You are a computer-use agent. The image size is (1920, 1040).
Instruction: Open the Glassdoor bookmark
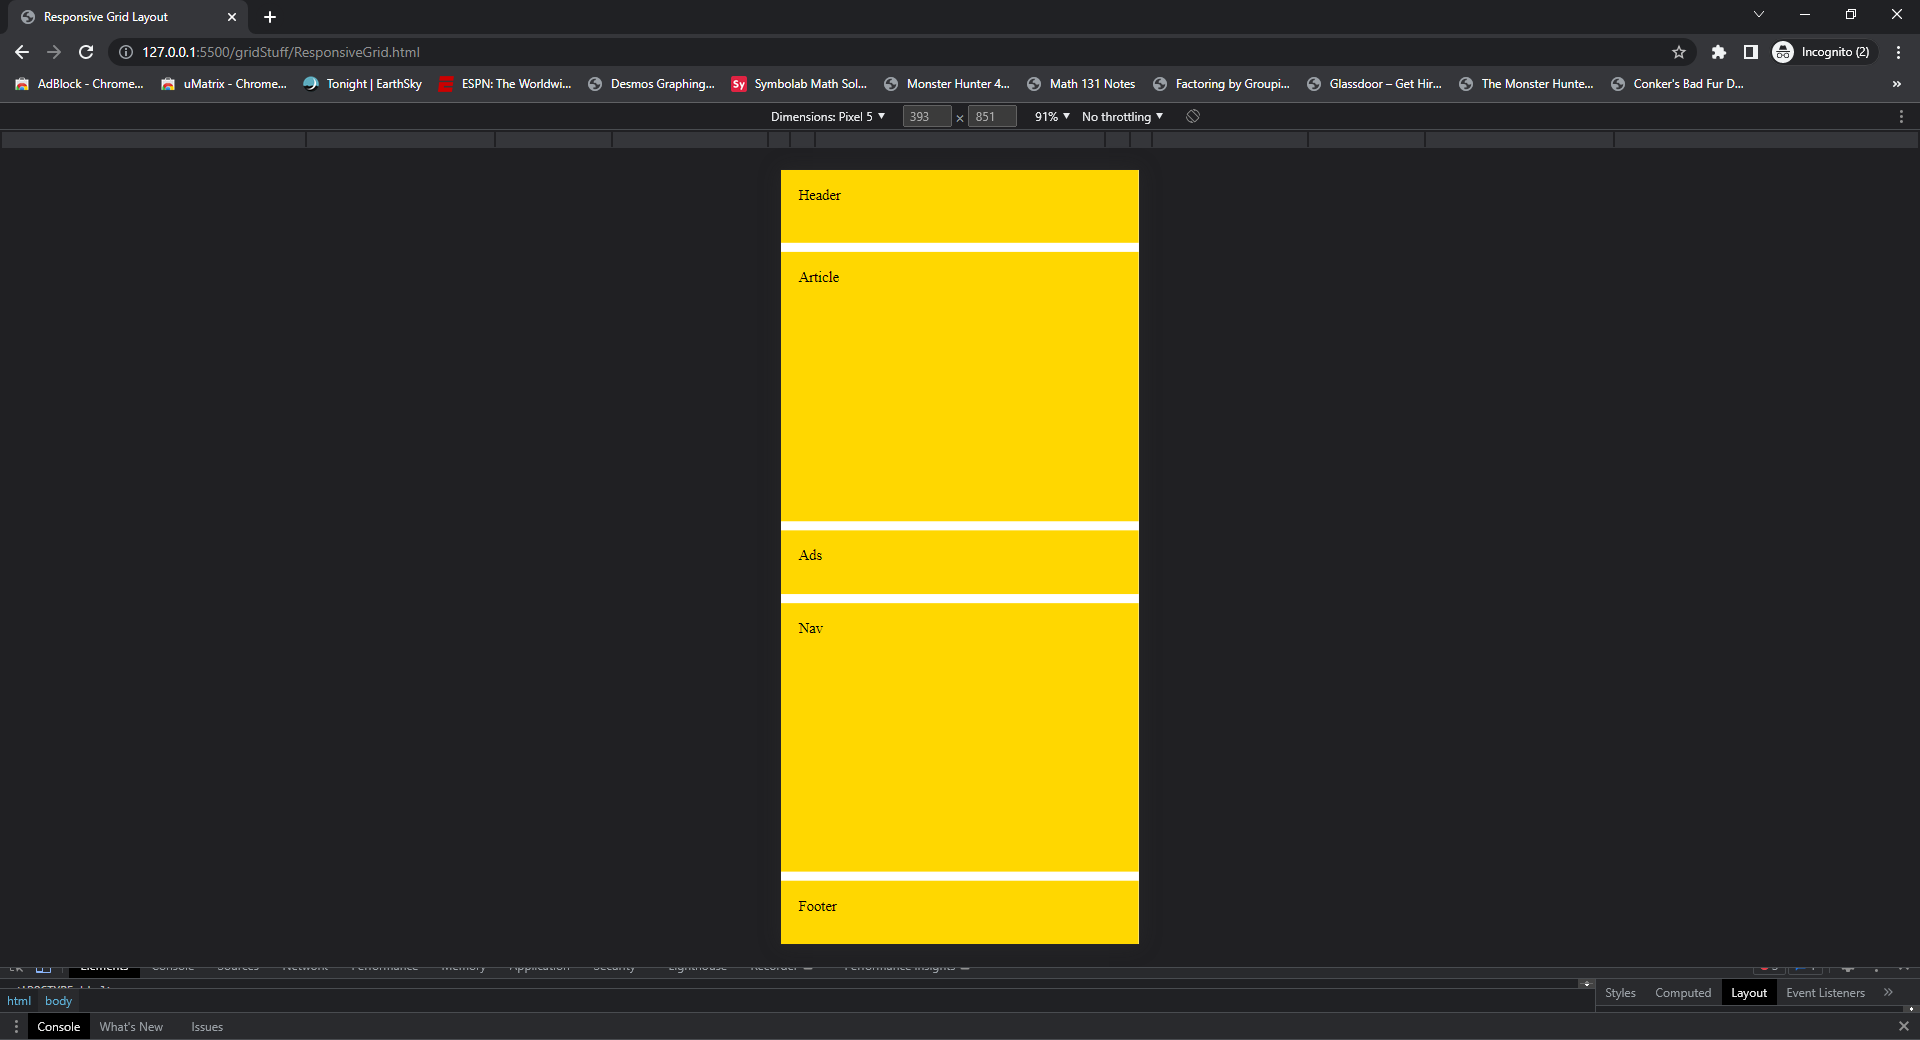(1375, 84)
